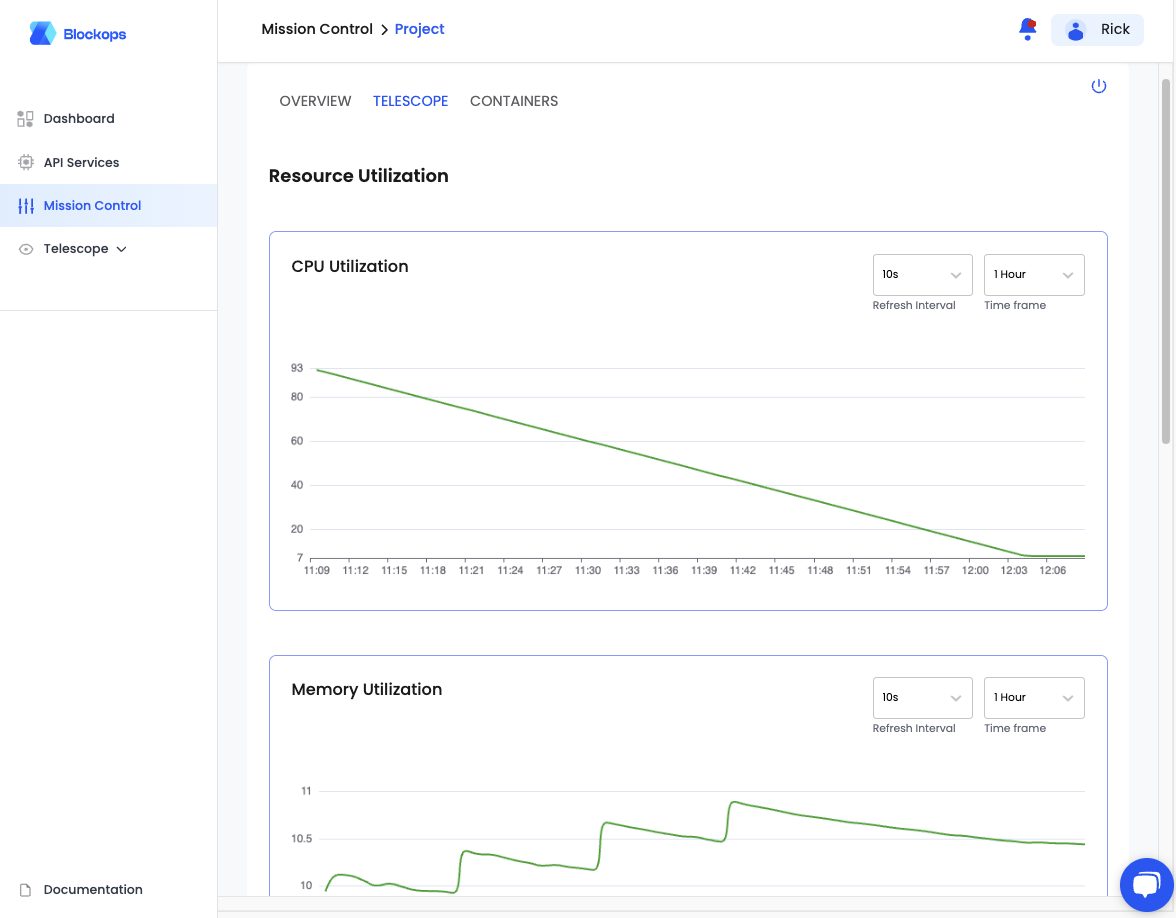Open the notification bell

(1028, 29)
